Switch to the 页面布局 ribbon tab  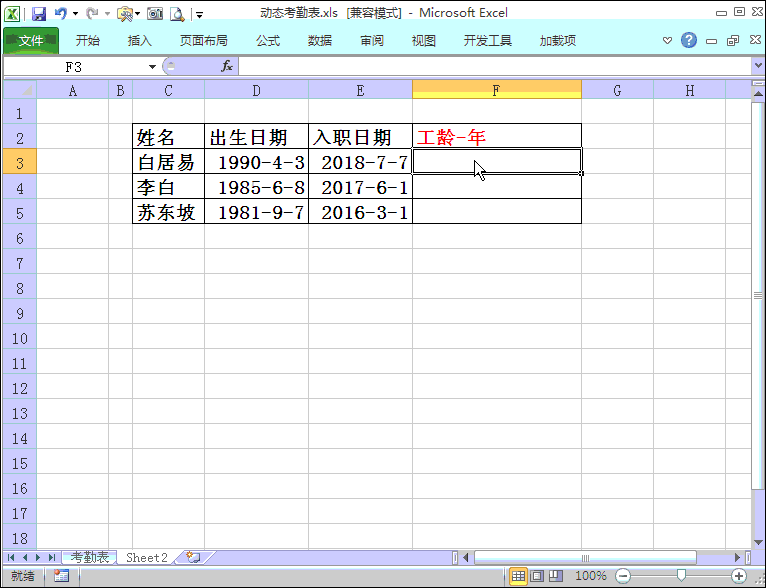[204, 41]
